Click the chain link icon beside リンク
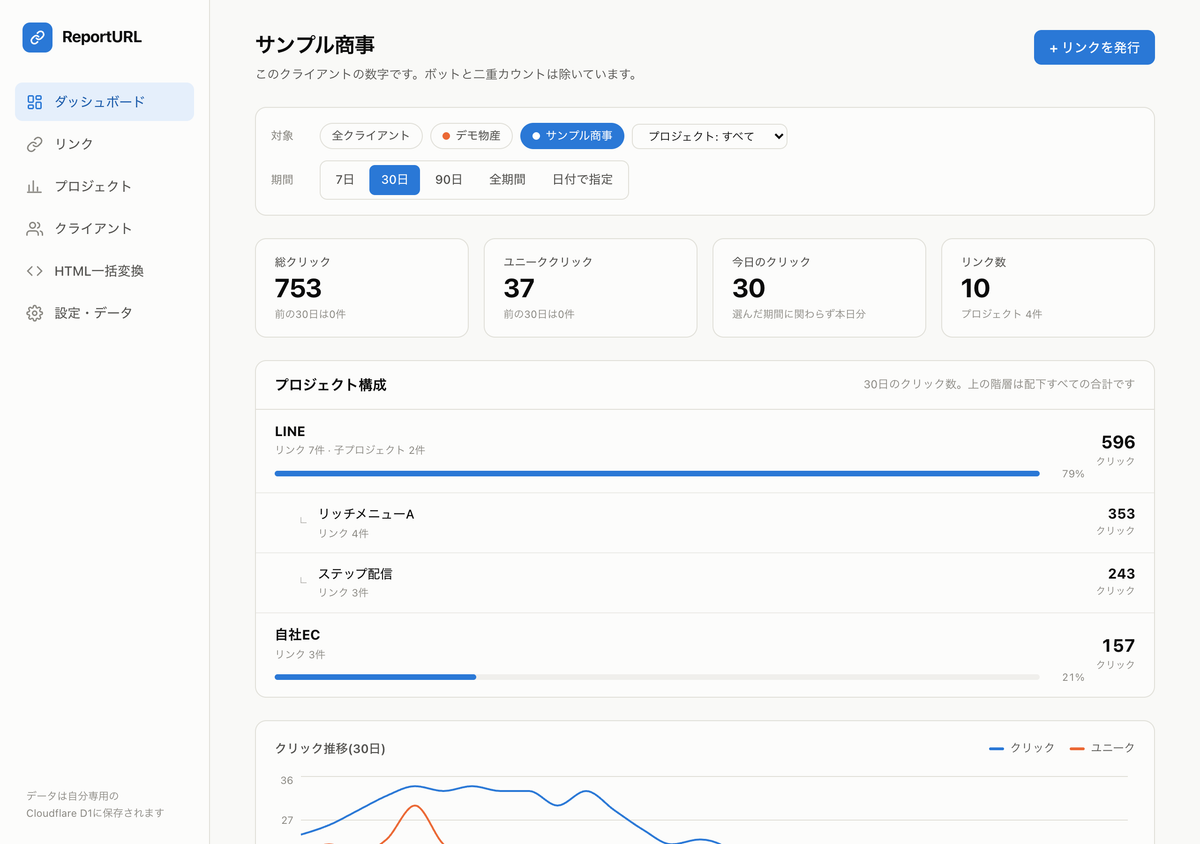This screenshot has height=844, width=1200. tap(35, 144)
